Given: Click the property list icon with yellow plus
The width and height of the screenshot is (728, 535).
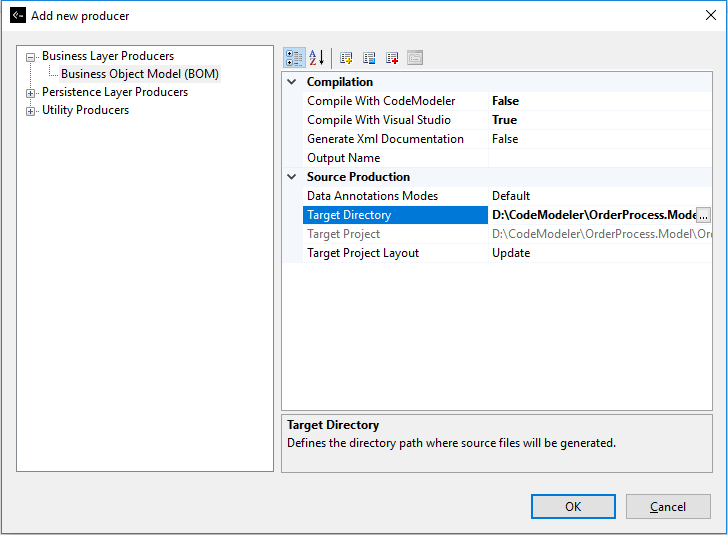Looking at the screenshot, I should point(346,58).
